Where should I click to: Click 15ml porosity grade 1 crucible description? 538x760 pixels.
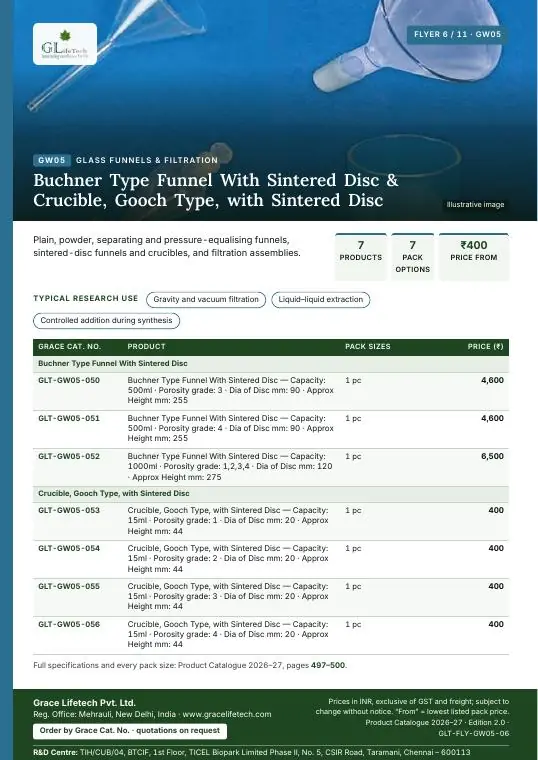(x=228, y=521)
